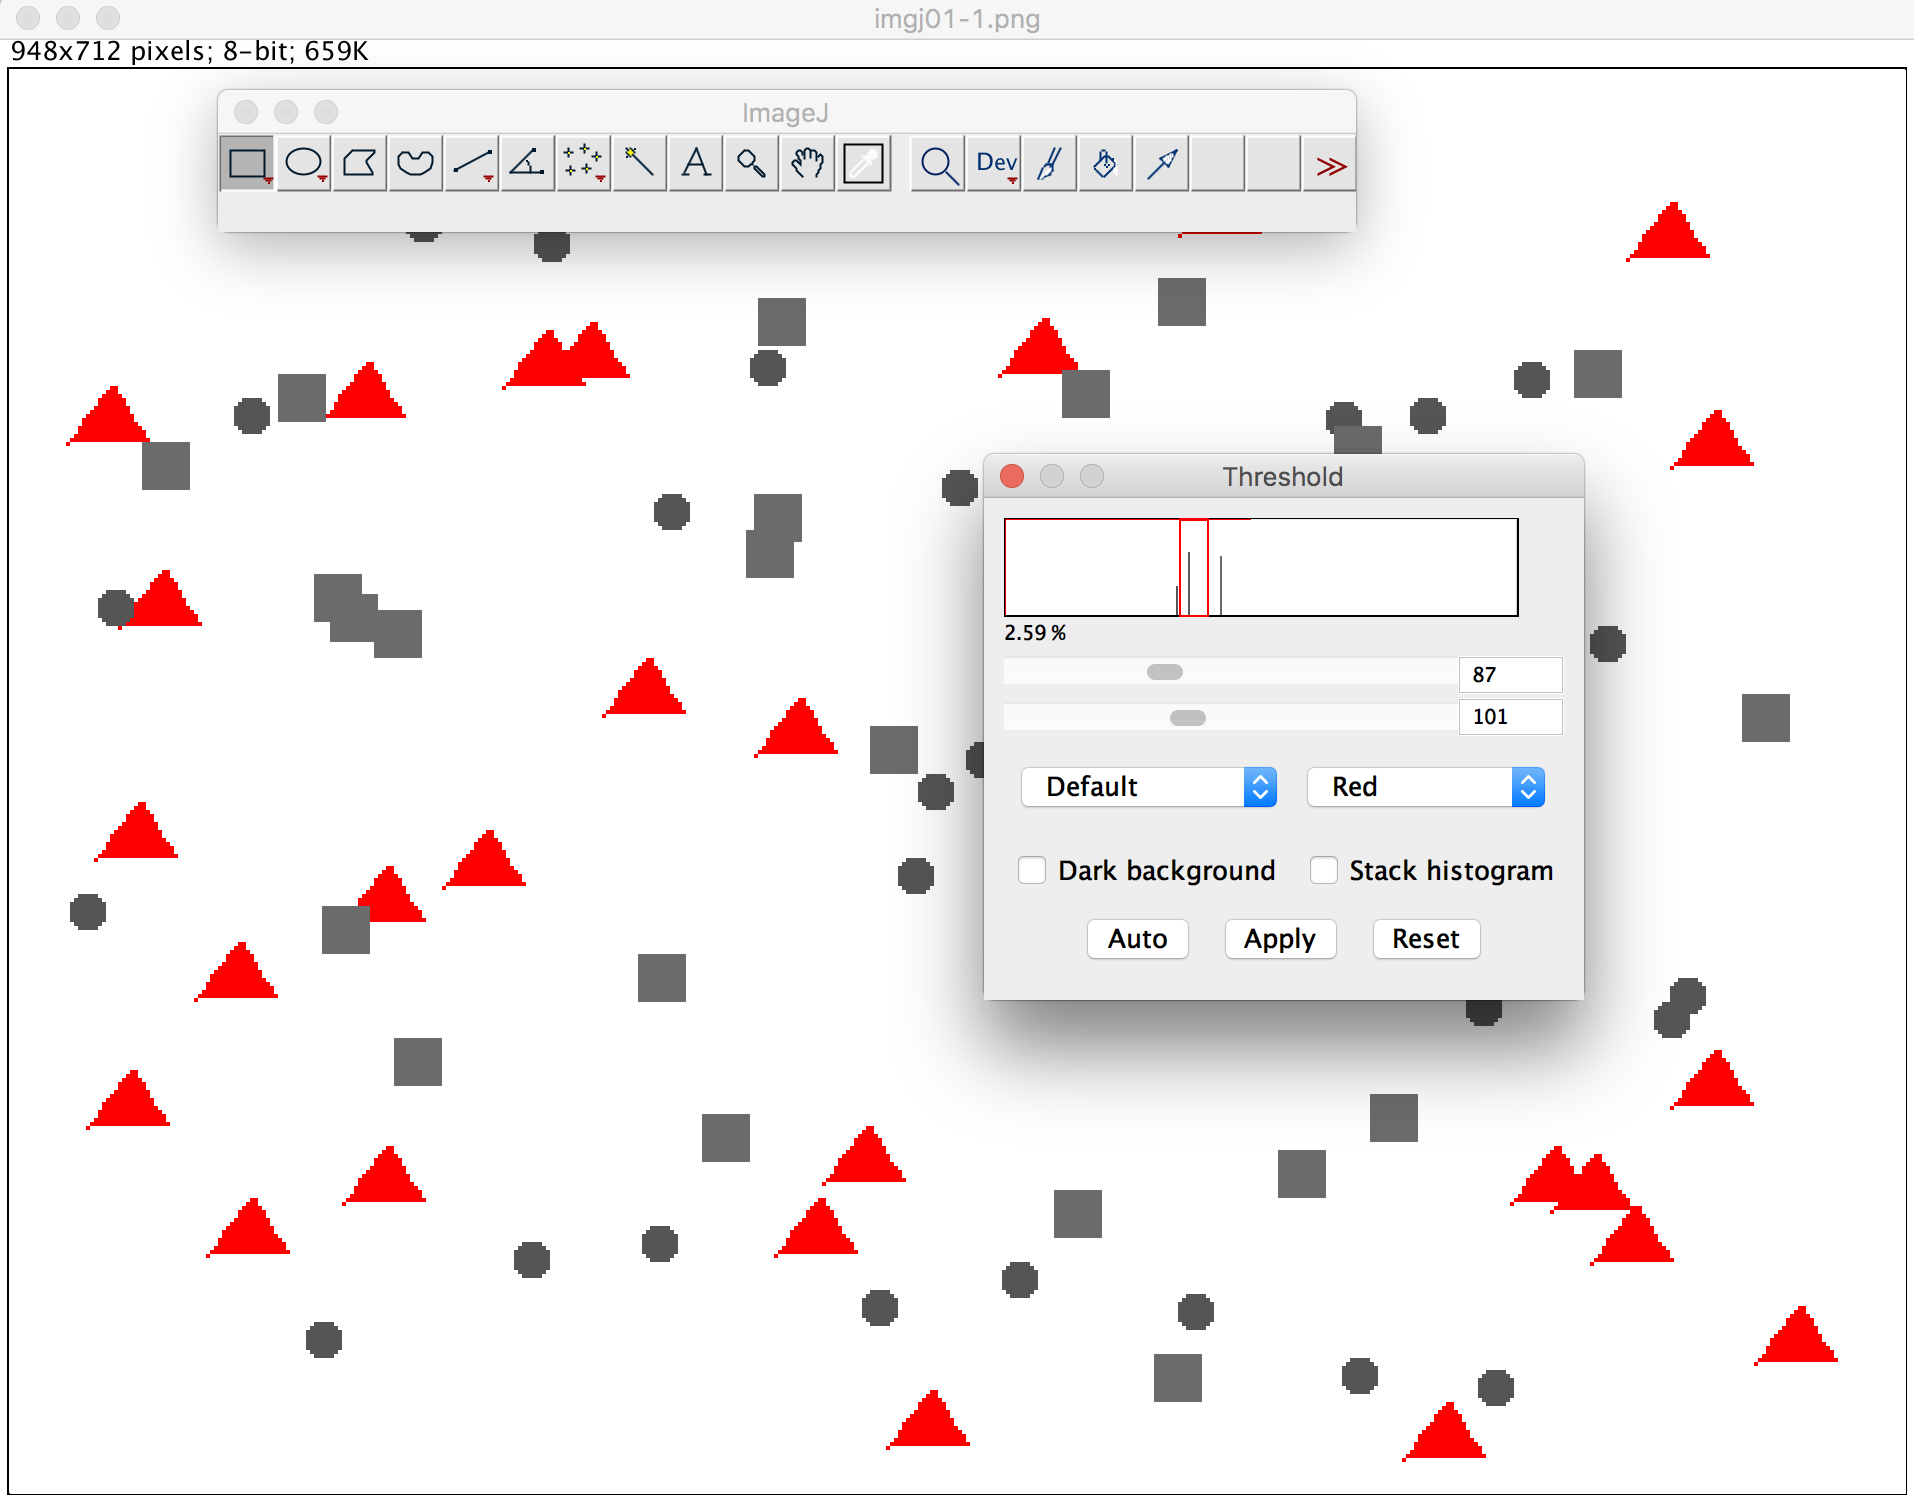Enable the Dark background checkbox
1914x1502 pixels.
click(1032, 870)
